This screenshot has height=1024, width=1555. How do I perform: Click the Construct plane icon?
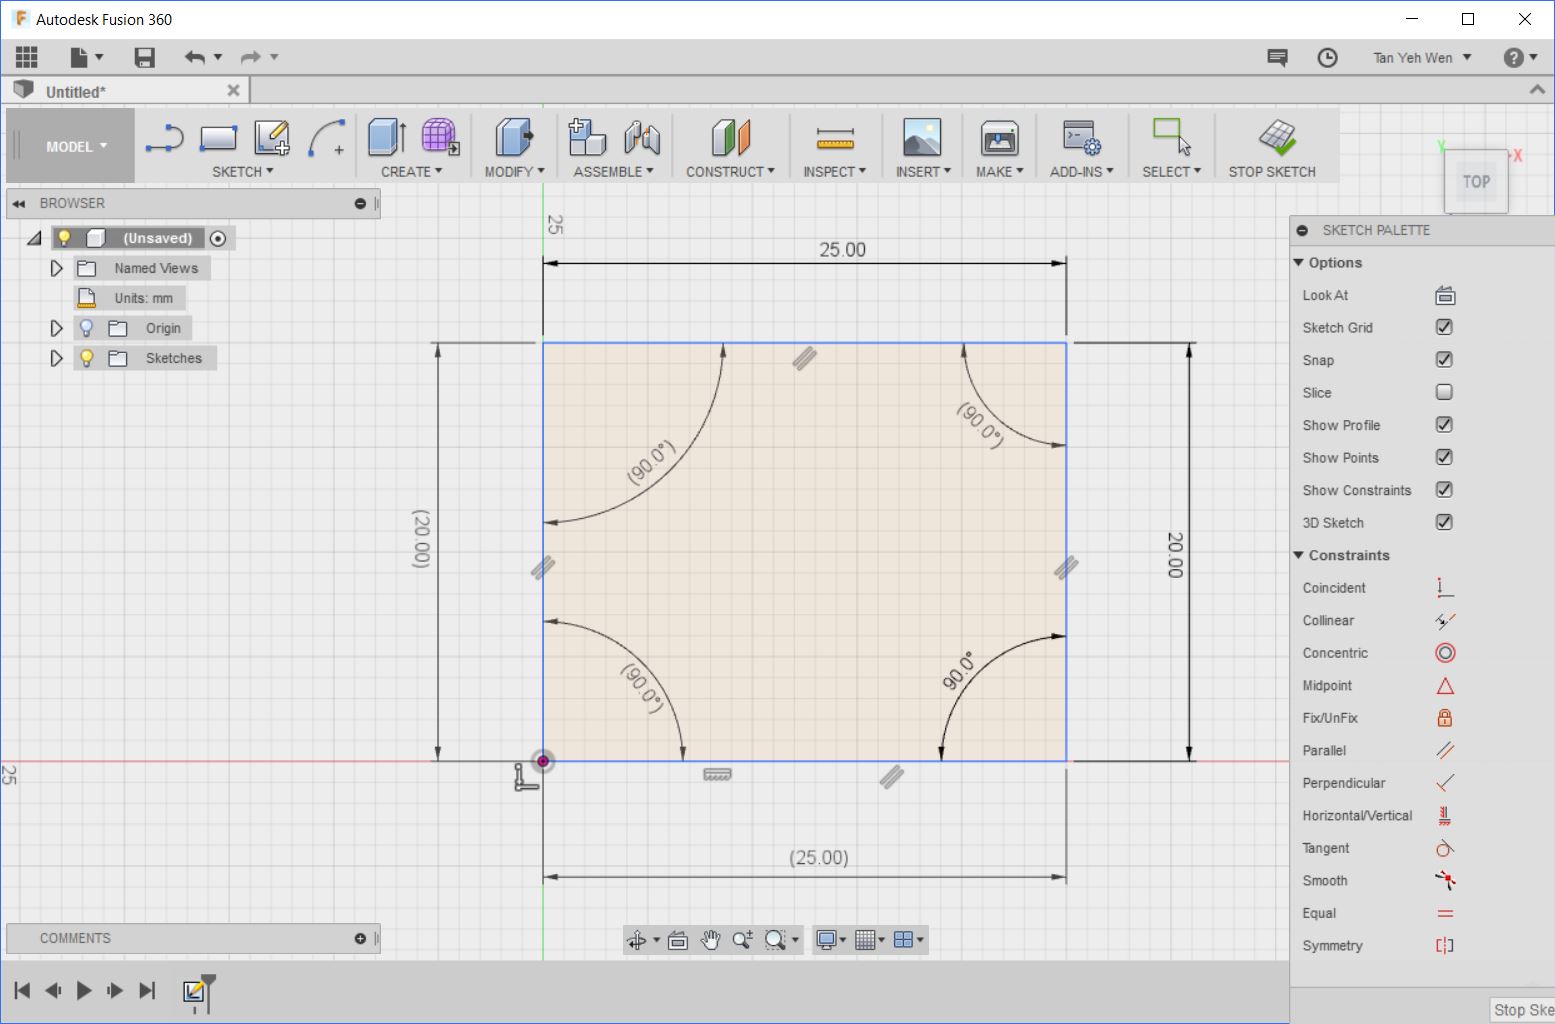(x=731, y=137)
